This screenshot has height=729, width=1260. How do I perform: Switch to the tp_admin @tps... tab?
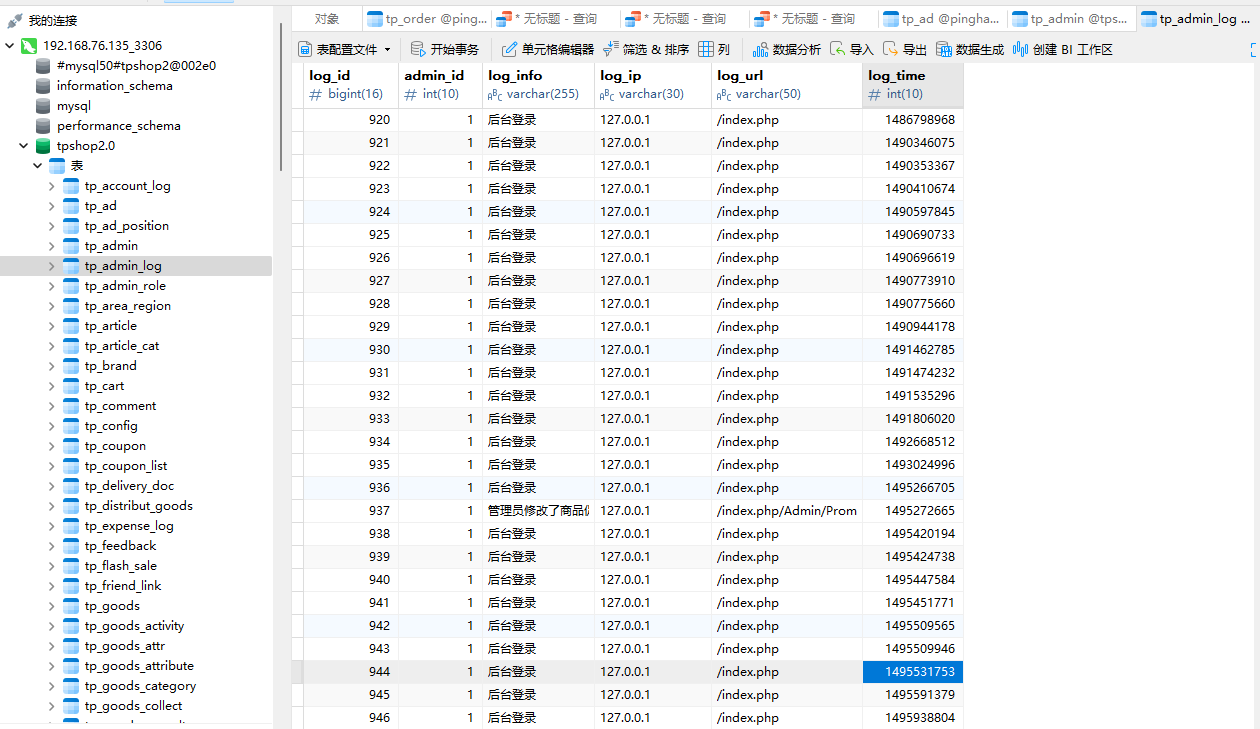point(1070,19)
